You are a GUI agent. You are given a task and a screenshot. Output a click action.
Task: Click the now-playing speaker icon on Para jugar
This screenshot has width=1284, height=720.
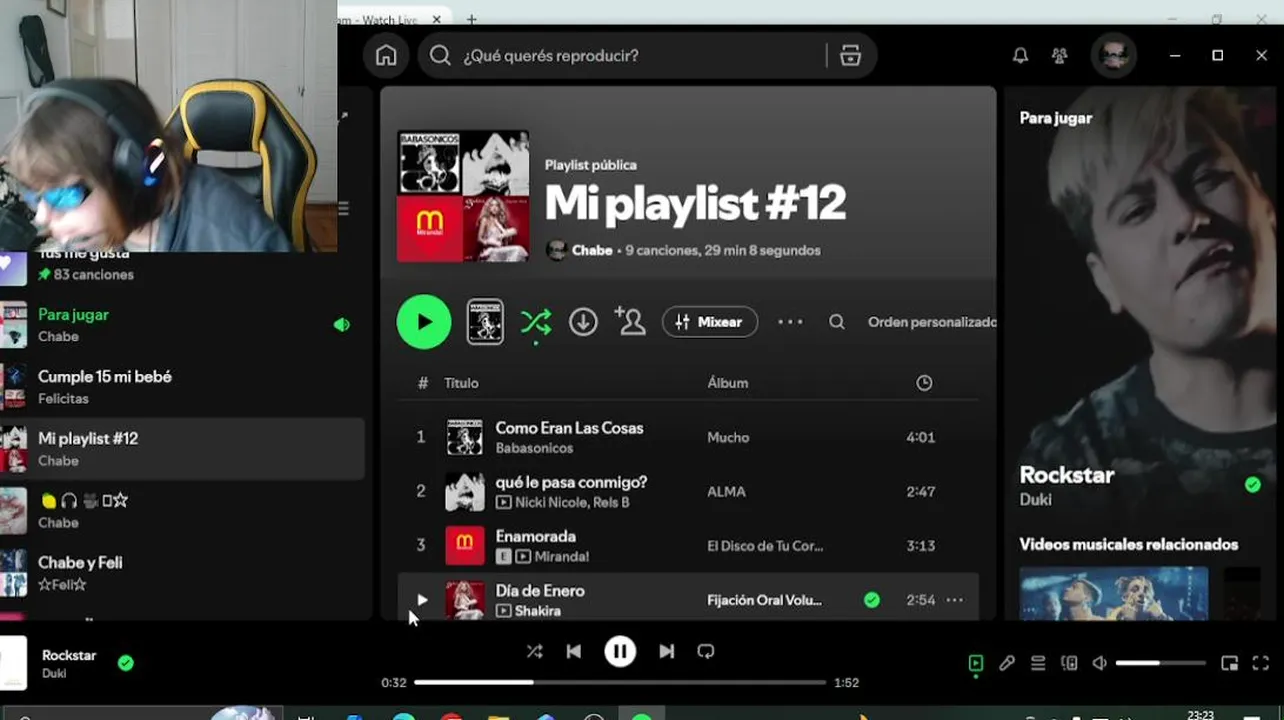342,325
